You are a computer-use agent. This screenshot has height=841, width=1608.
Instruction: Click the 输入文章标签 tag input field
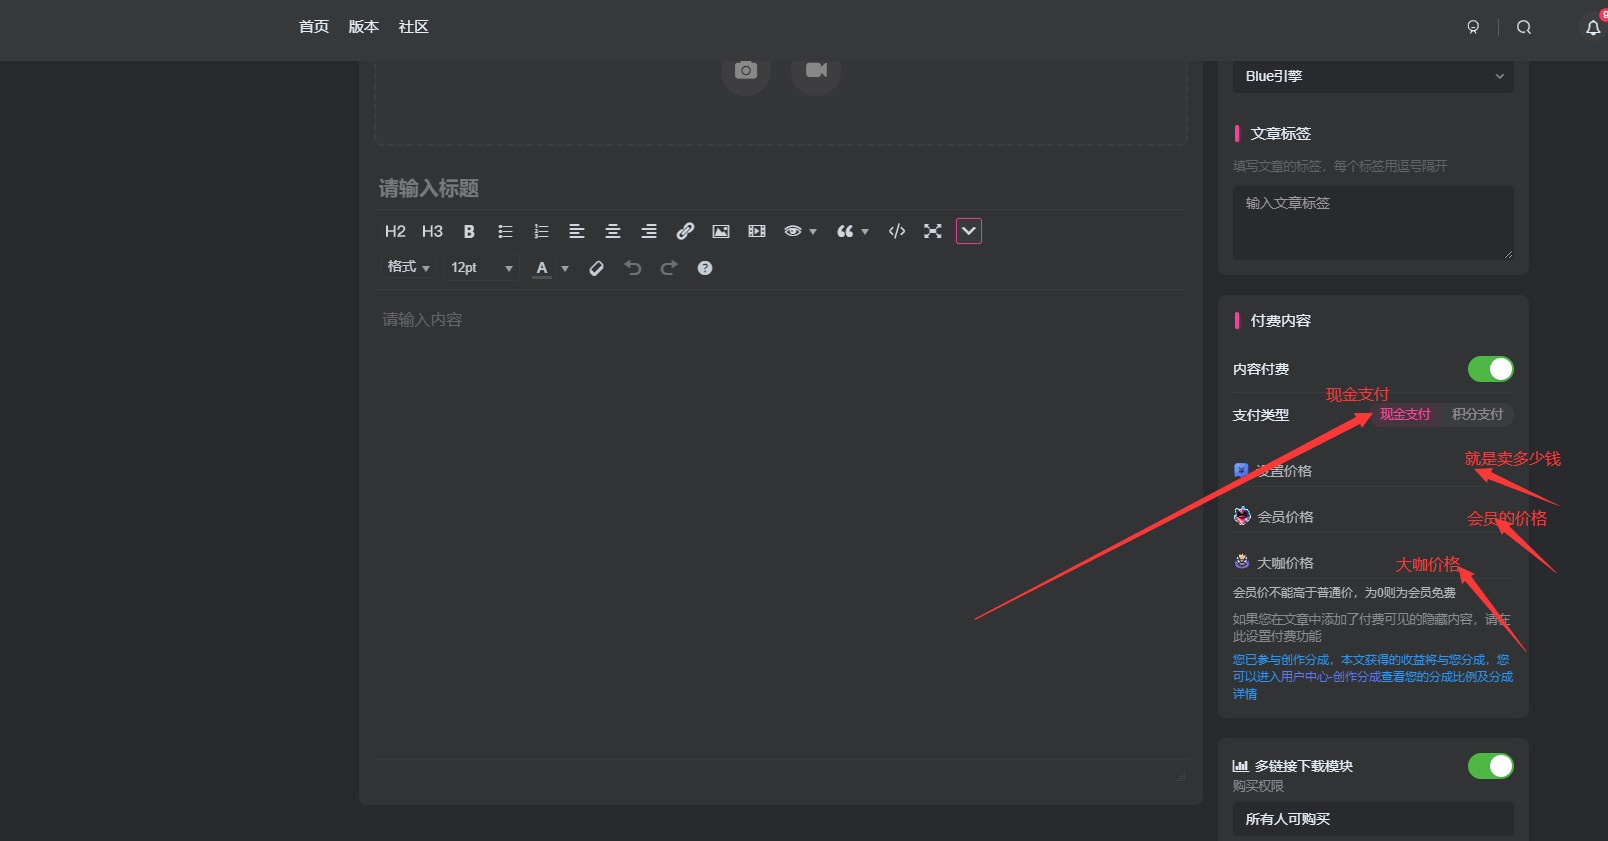click(1372, 222)
